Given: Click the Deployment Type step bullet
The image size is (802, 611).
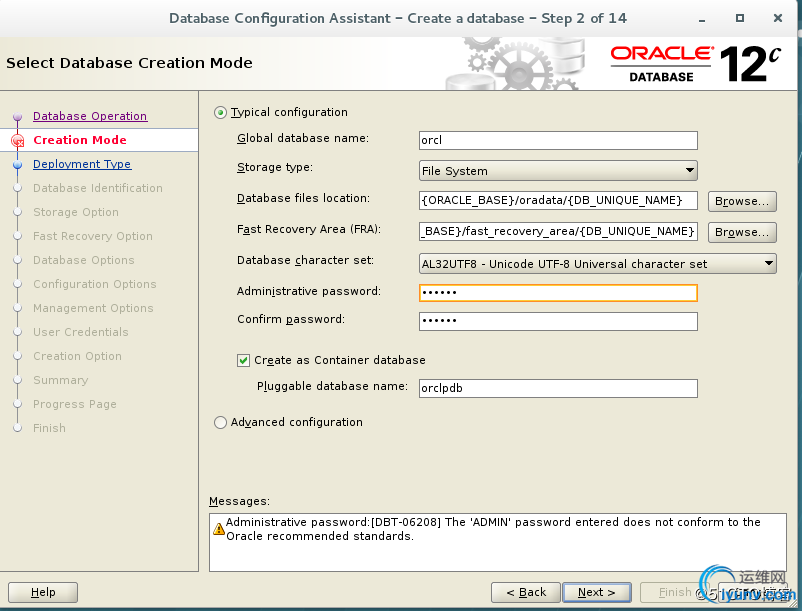Looking at the screenshot, I should 17,165.
